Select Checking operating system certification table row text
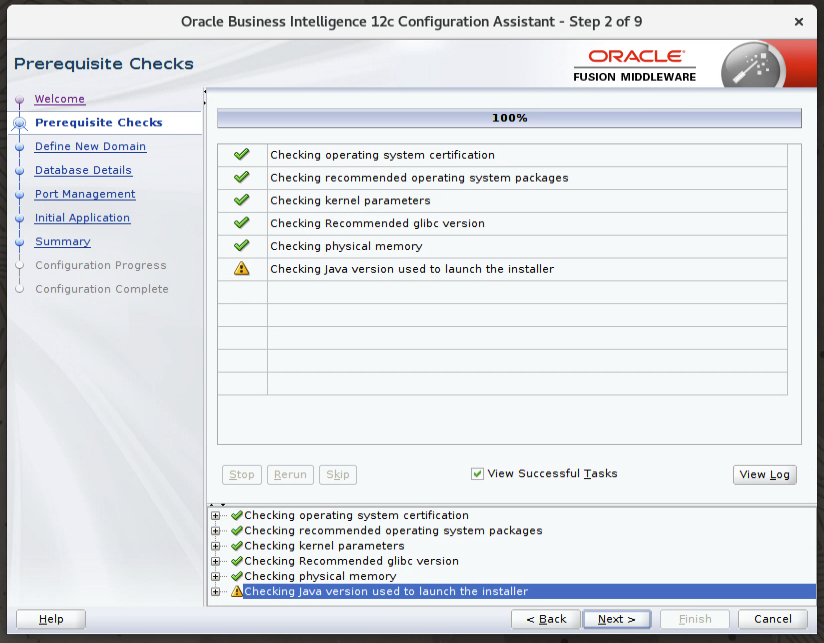 click(x=383, y=155)
